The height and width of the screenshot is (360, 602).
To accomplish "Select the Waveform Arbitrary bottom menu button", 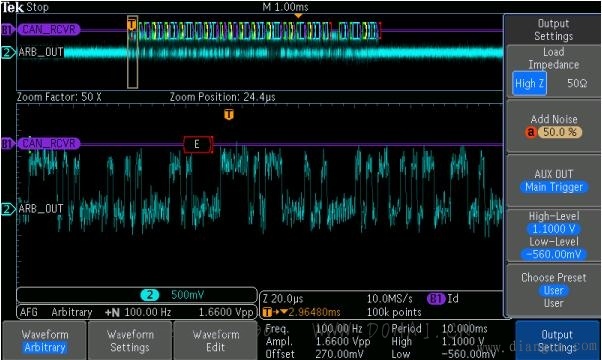I will coord(45,340).
